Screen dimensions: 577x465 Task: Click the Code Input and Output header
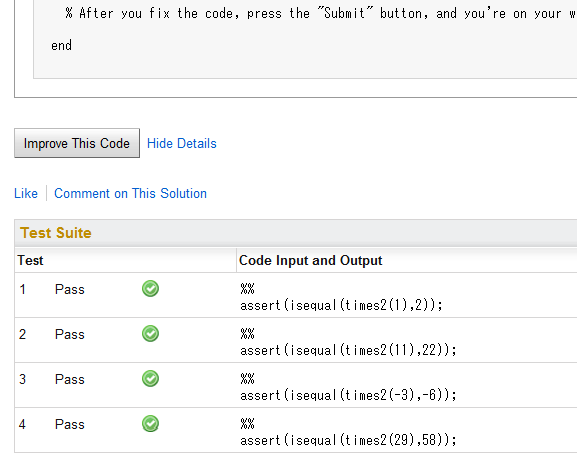(x=310, y=260)
